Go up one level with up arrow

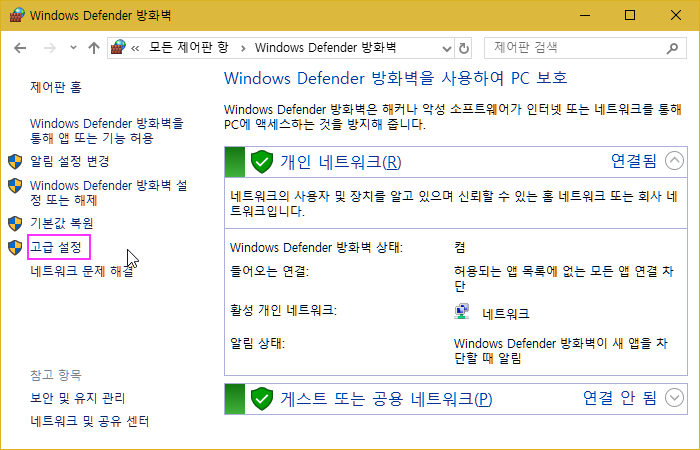tap(94, 48)
